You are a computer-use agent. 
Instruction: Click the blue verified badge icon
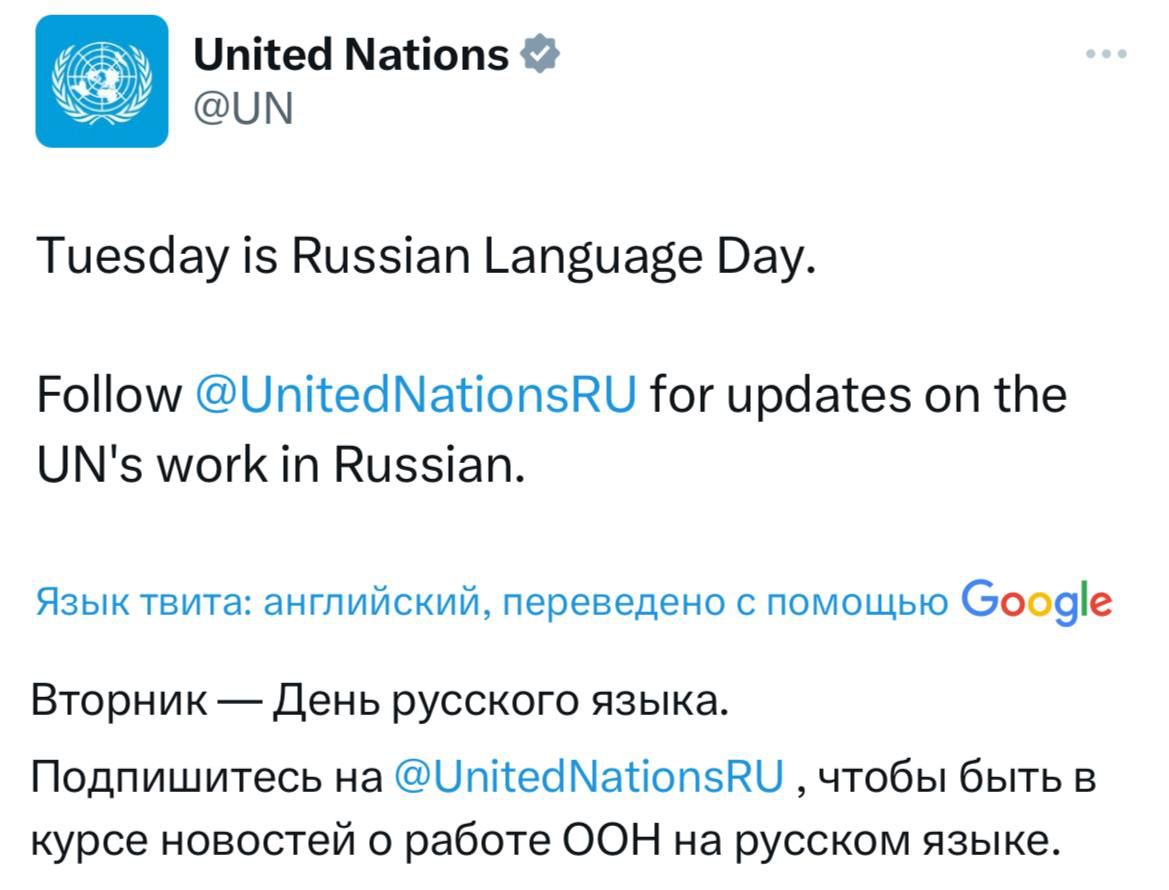click(540, 54)
